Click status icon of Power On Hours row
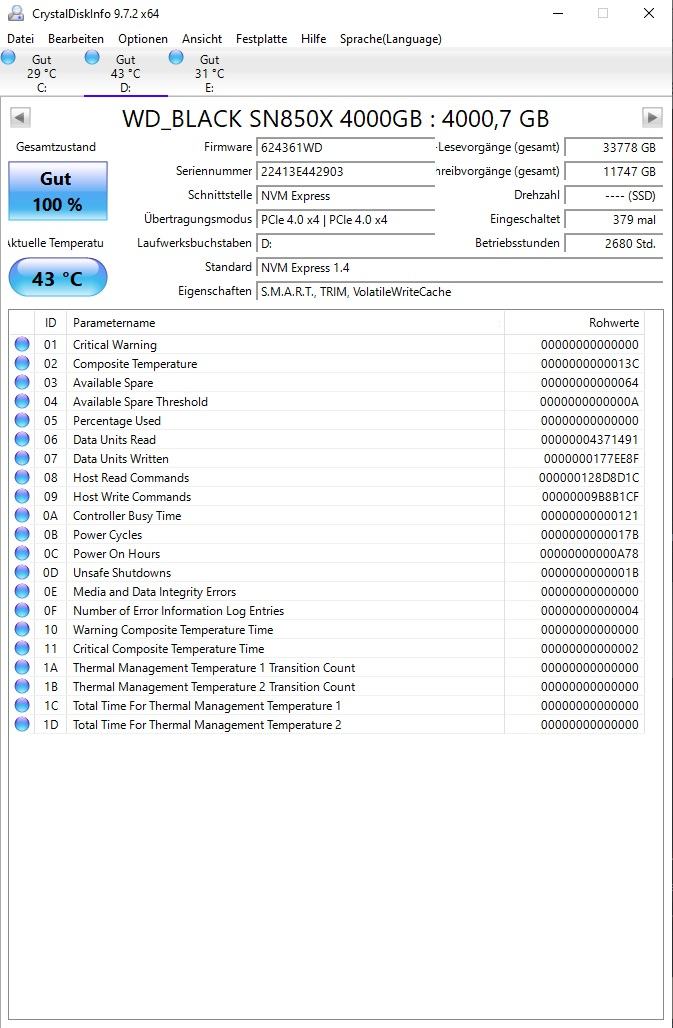Screen dimensions: 673x1028 22,553
